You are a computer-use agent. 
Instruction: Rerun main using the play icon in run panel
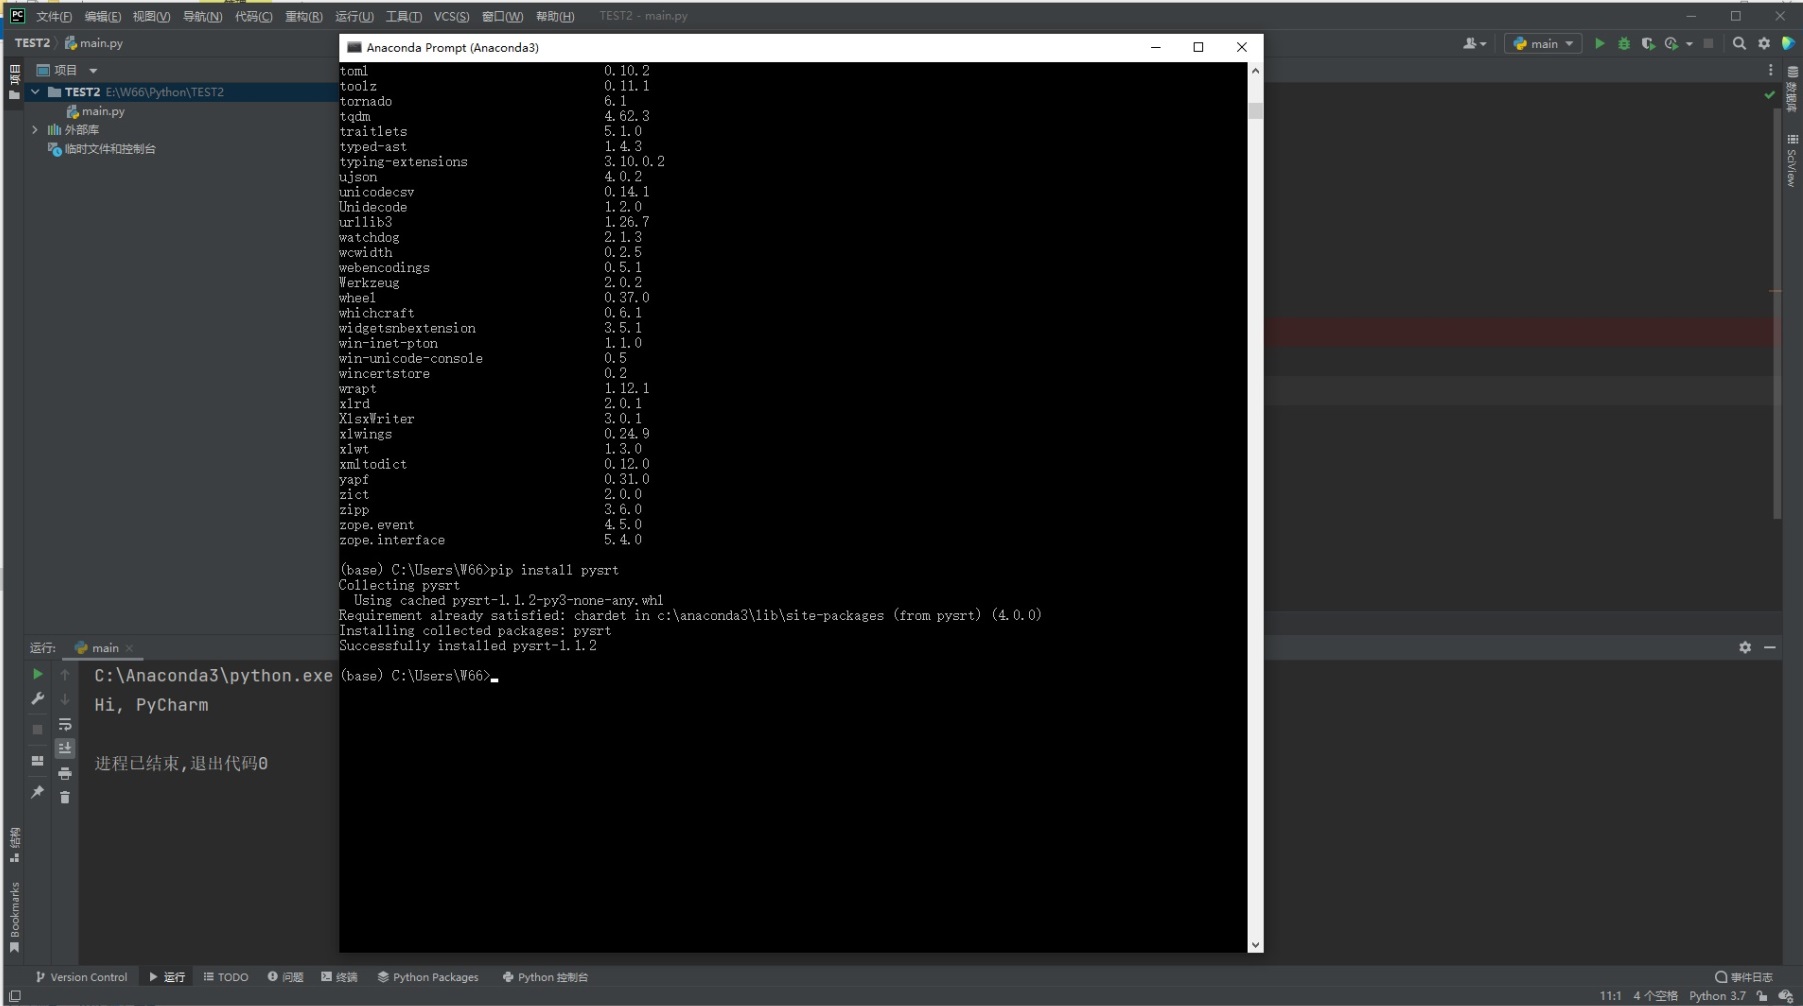click(x=38, y=674)
